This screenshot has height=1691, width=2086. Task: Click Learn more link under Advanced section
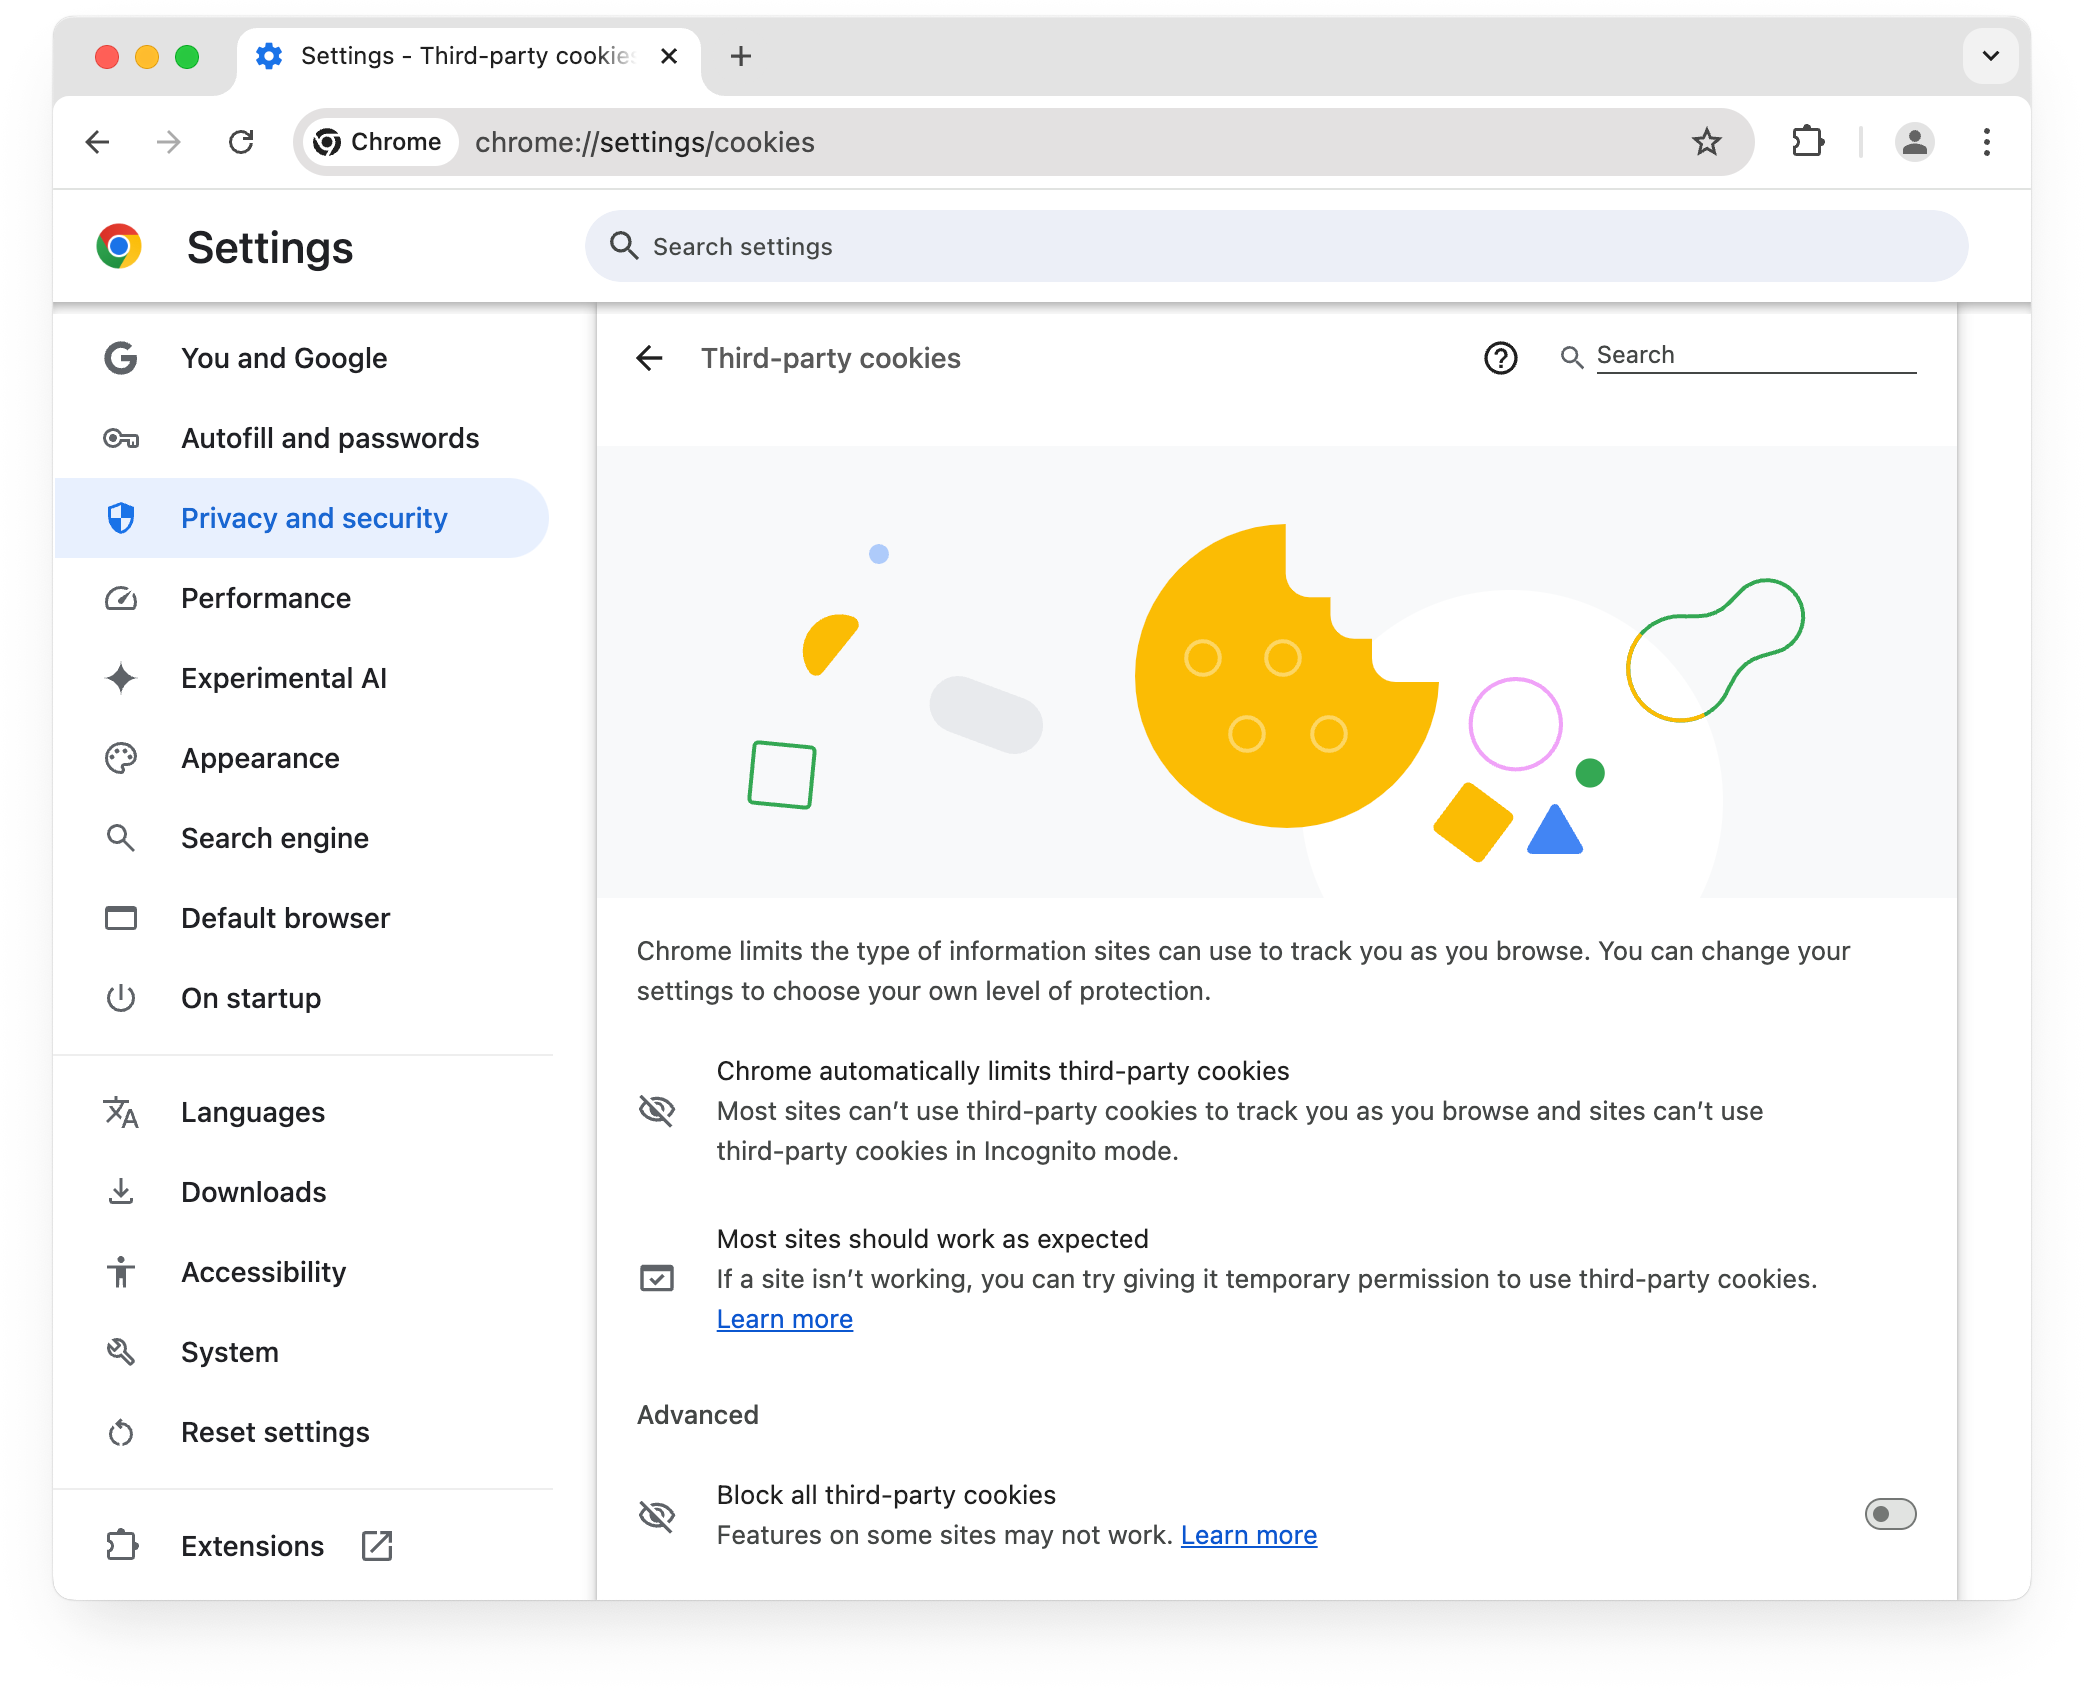tap(1249, 1534)
